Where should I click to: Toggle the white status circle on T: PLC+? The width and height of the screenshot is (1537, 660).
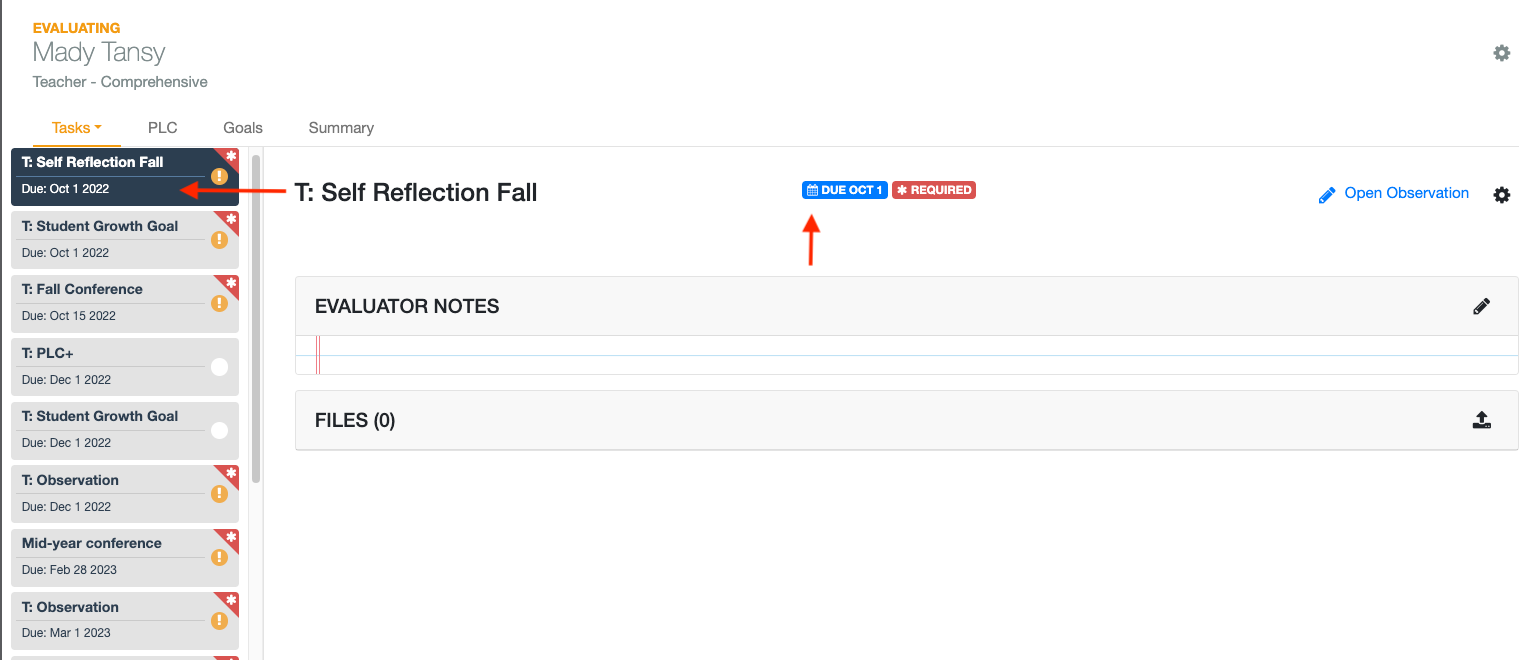coord(219,367)
